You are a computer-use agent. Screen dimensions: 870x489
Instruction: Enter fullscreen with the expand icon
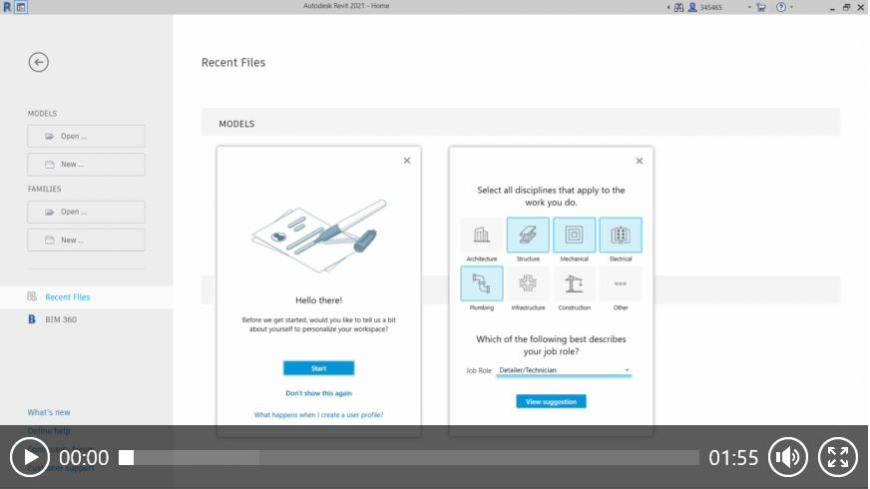(x=838, y=457)
